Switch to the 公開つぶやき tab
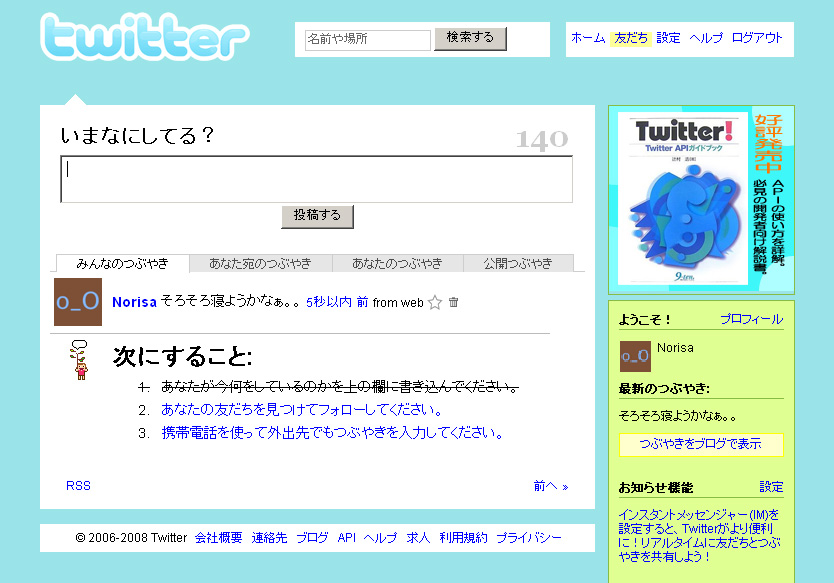Image resolution: width=834 pixels, height=583 pixels. [518, 263]
